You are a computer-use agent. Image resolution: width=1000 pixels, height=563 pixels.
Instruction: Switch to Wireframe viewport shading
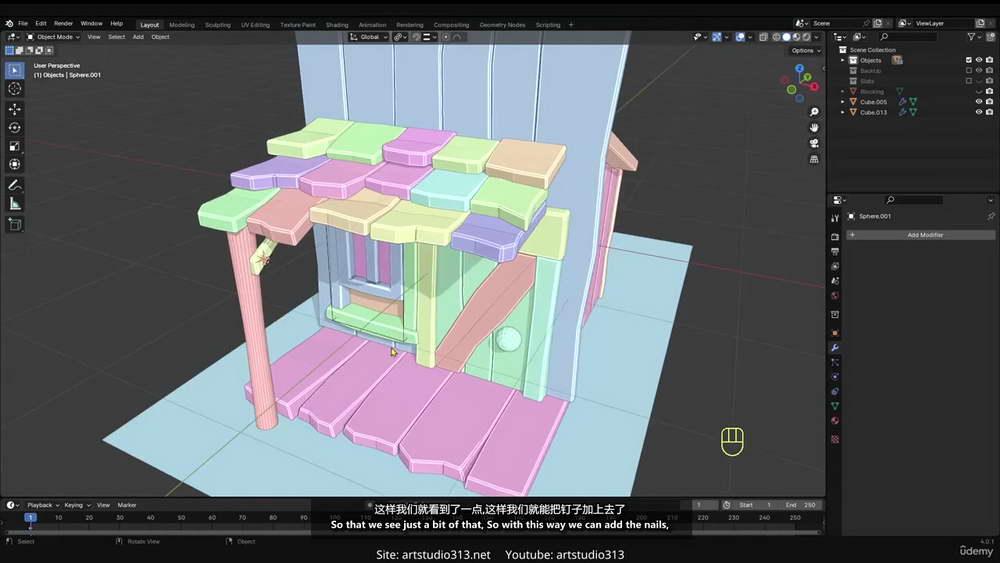click(776, 37)
